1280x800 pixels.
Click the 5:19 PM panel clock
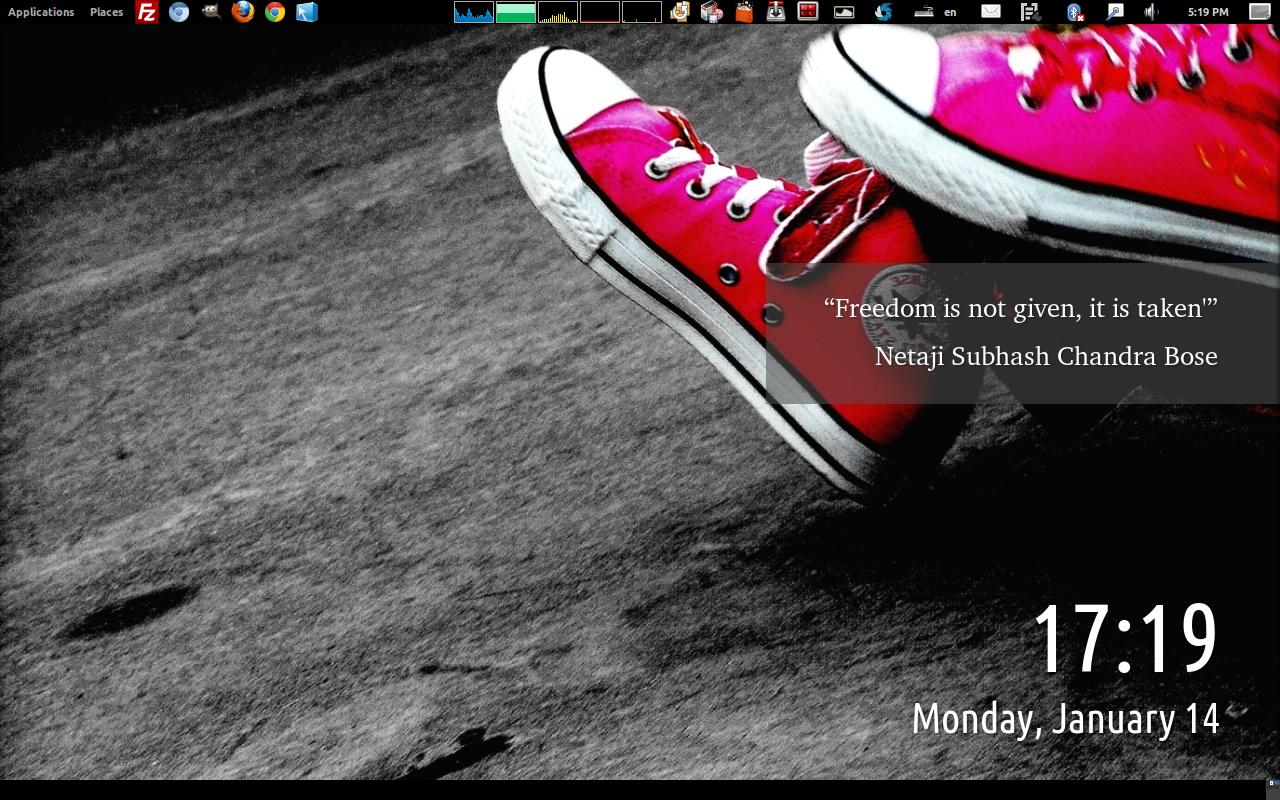click(x=1208, y=12)
